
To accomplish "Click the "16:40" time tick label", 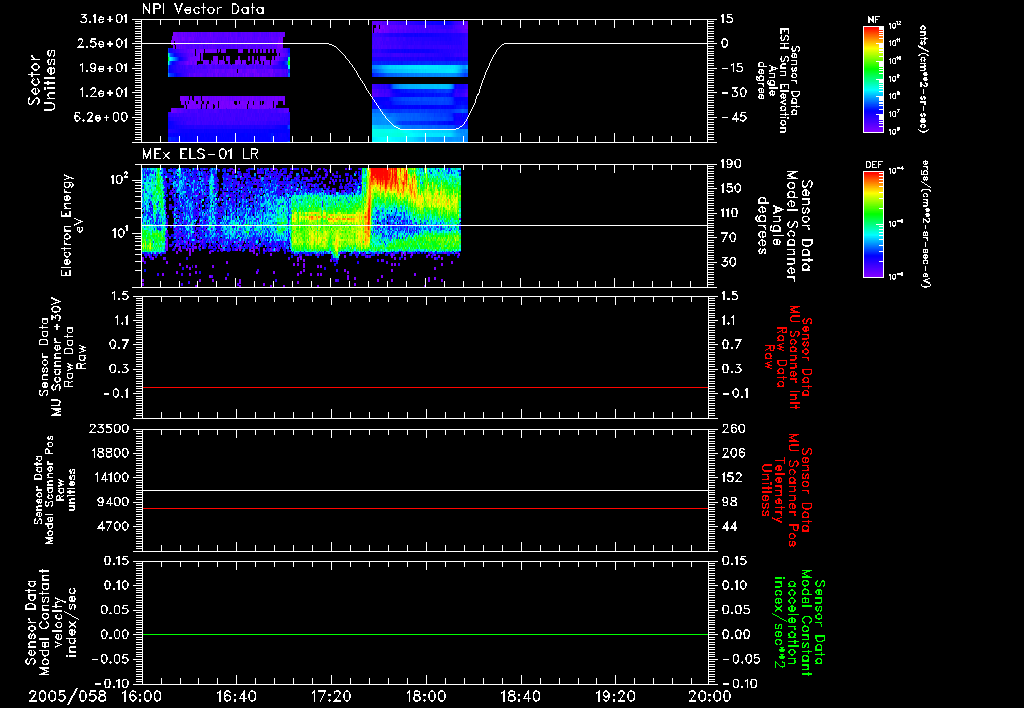I will (x=236, y=696).
